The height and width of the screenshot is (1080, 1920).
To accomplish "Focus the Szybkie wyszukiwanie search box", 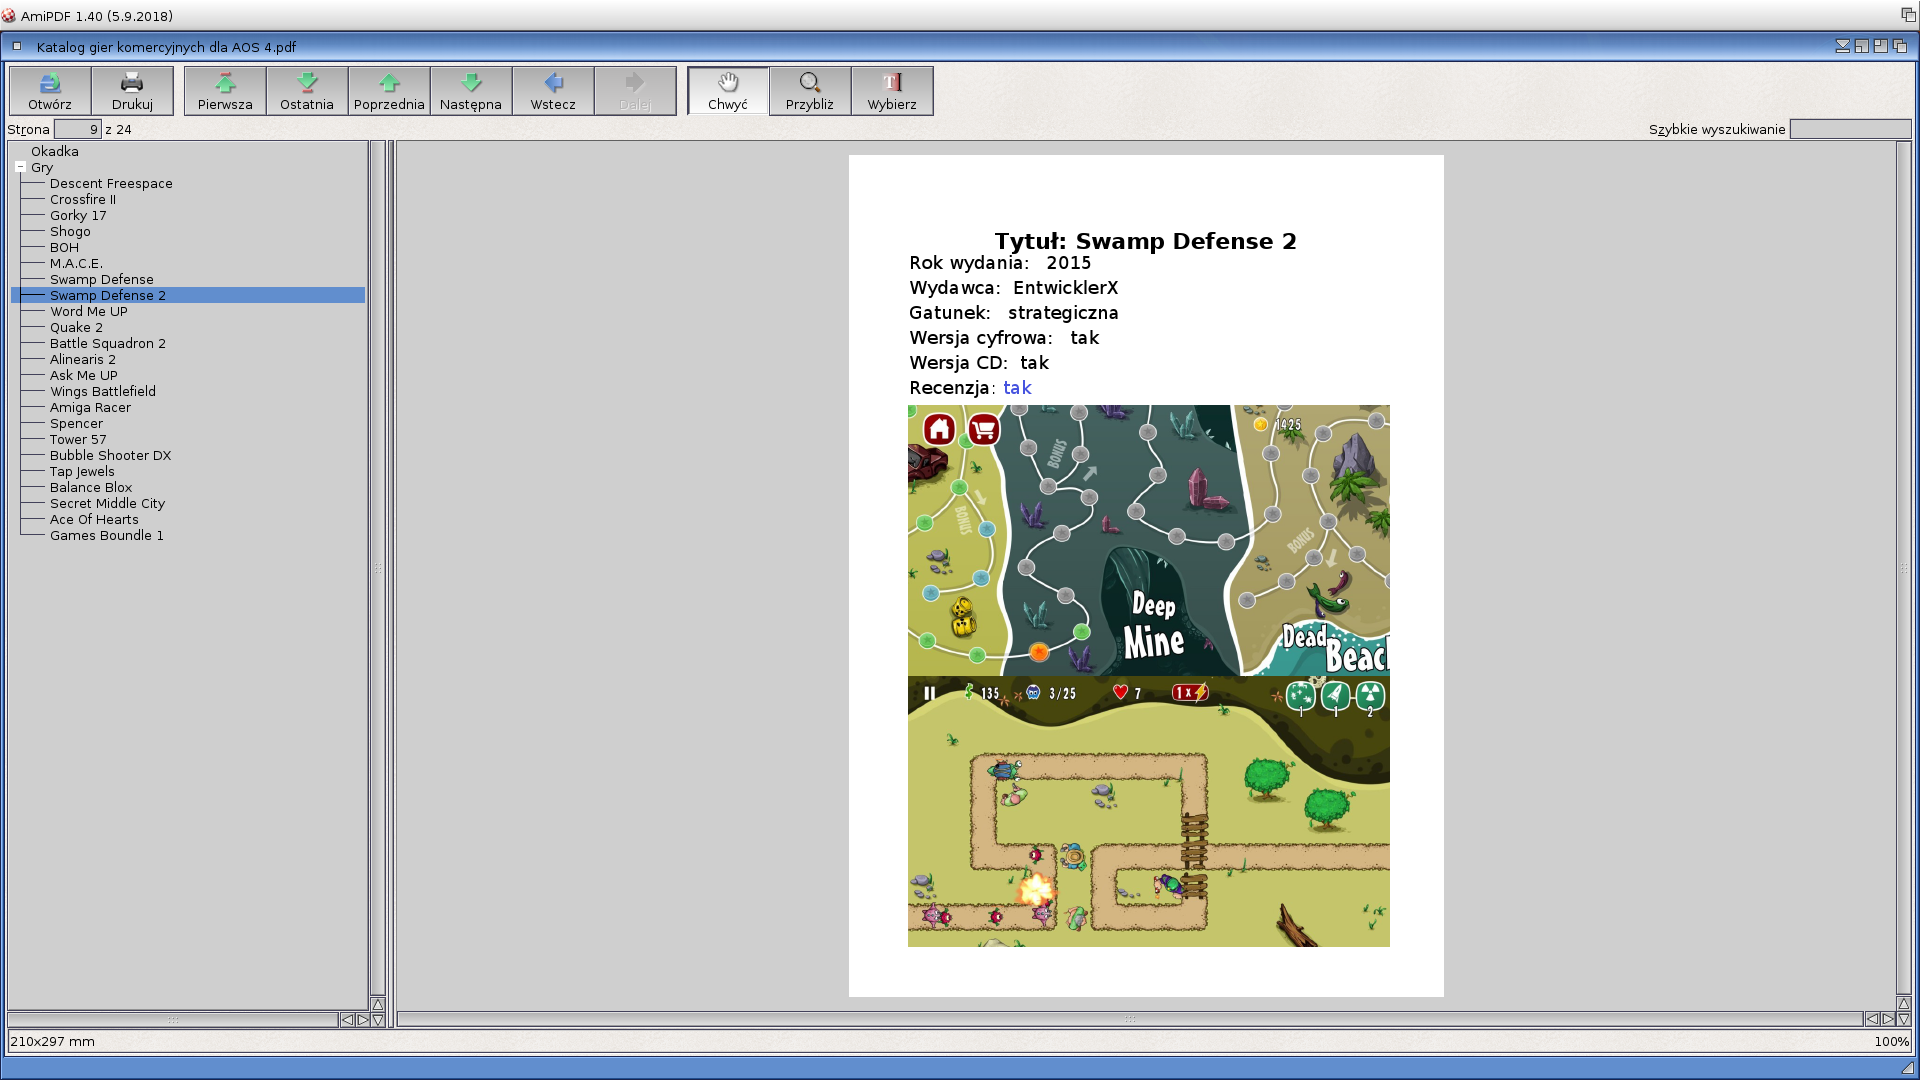I will click(x=1850, y=129).
